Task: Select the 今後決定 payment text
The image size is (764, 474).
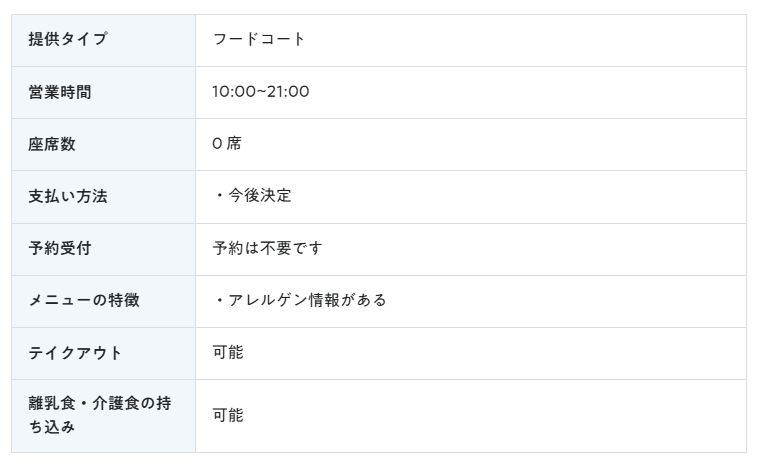Action: point(260,195)
